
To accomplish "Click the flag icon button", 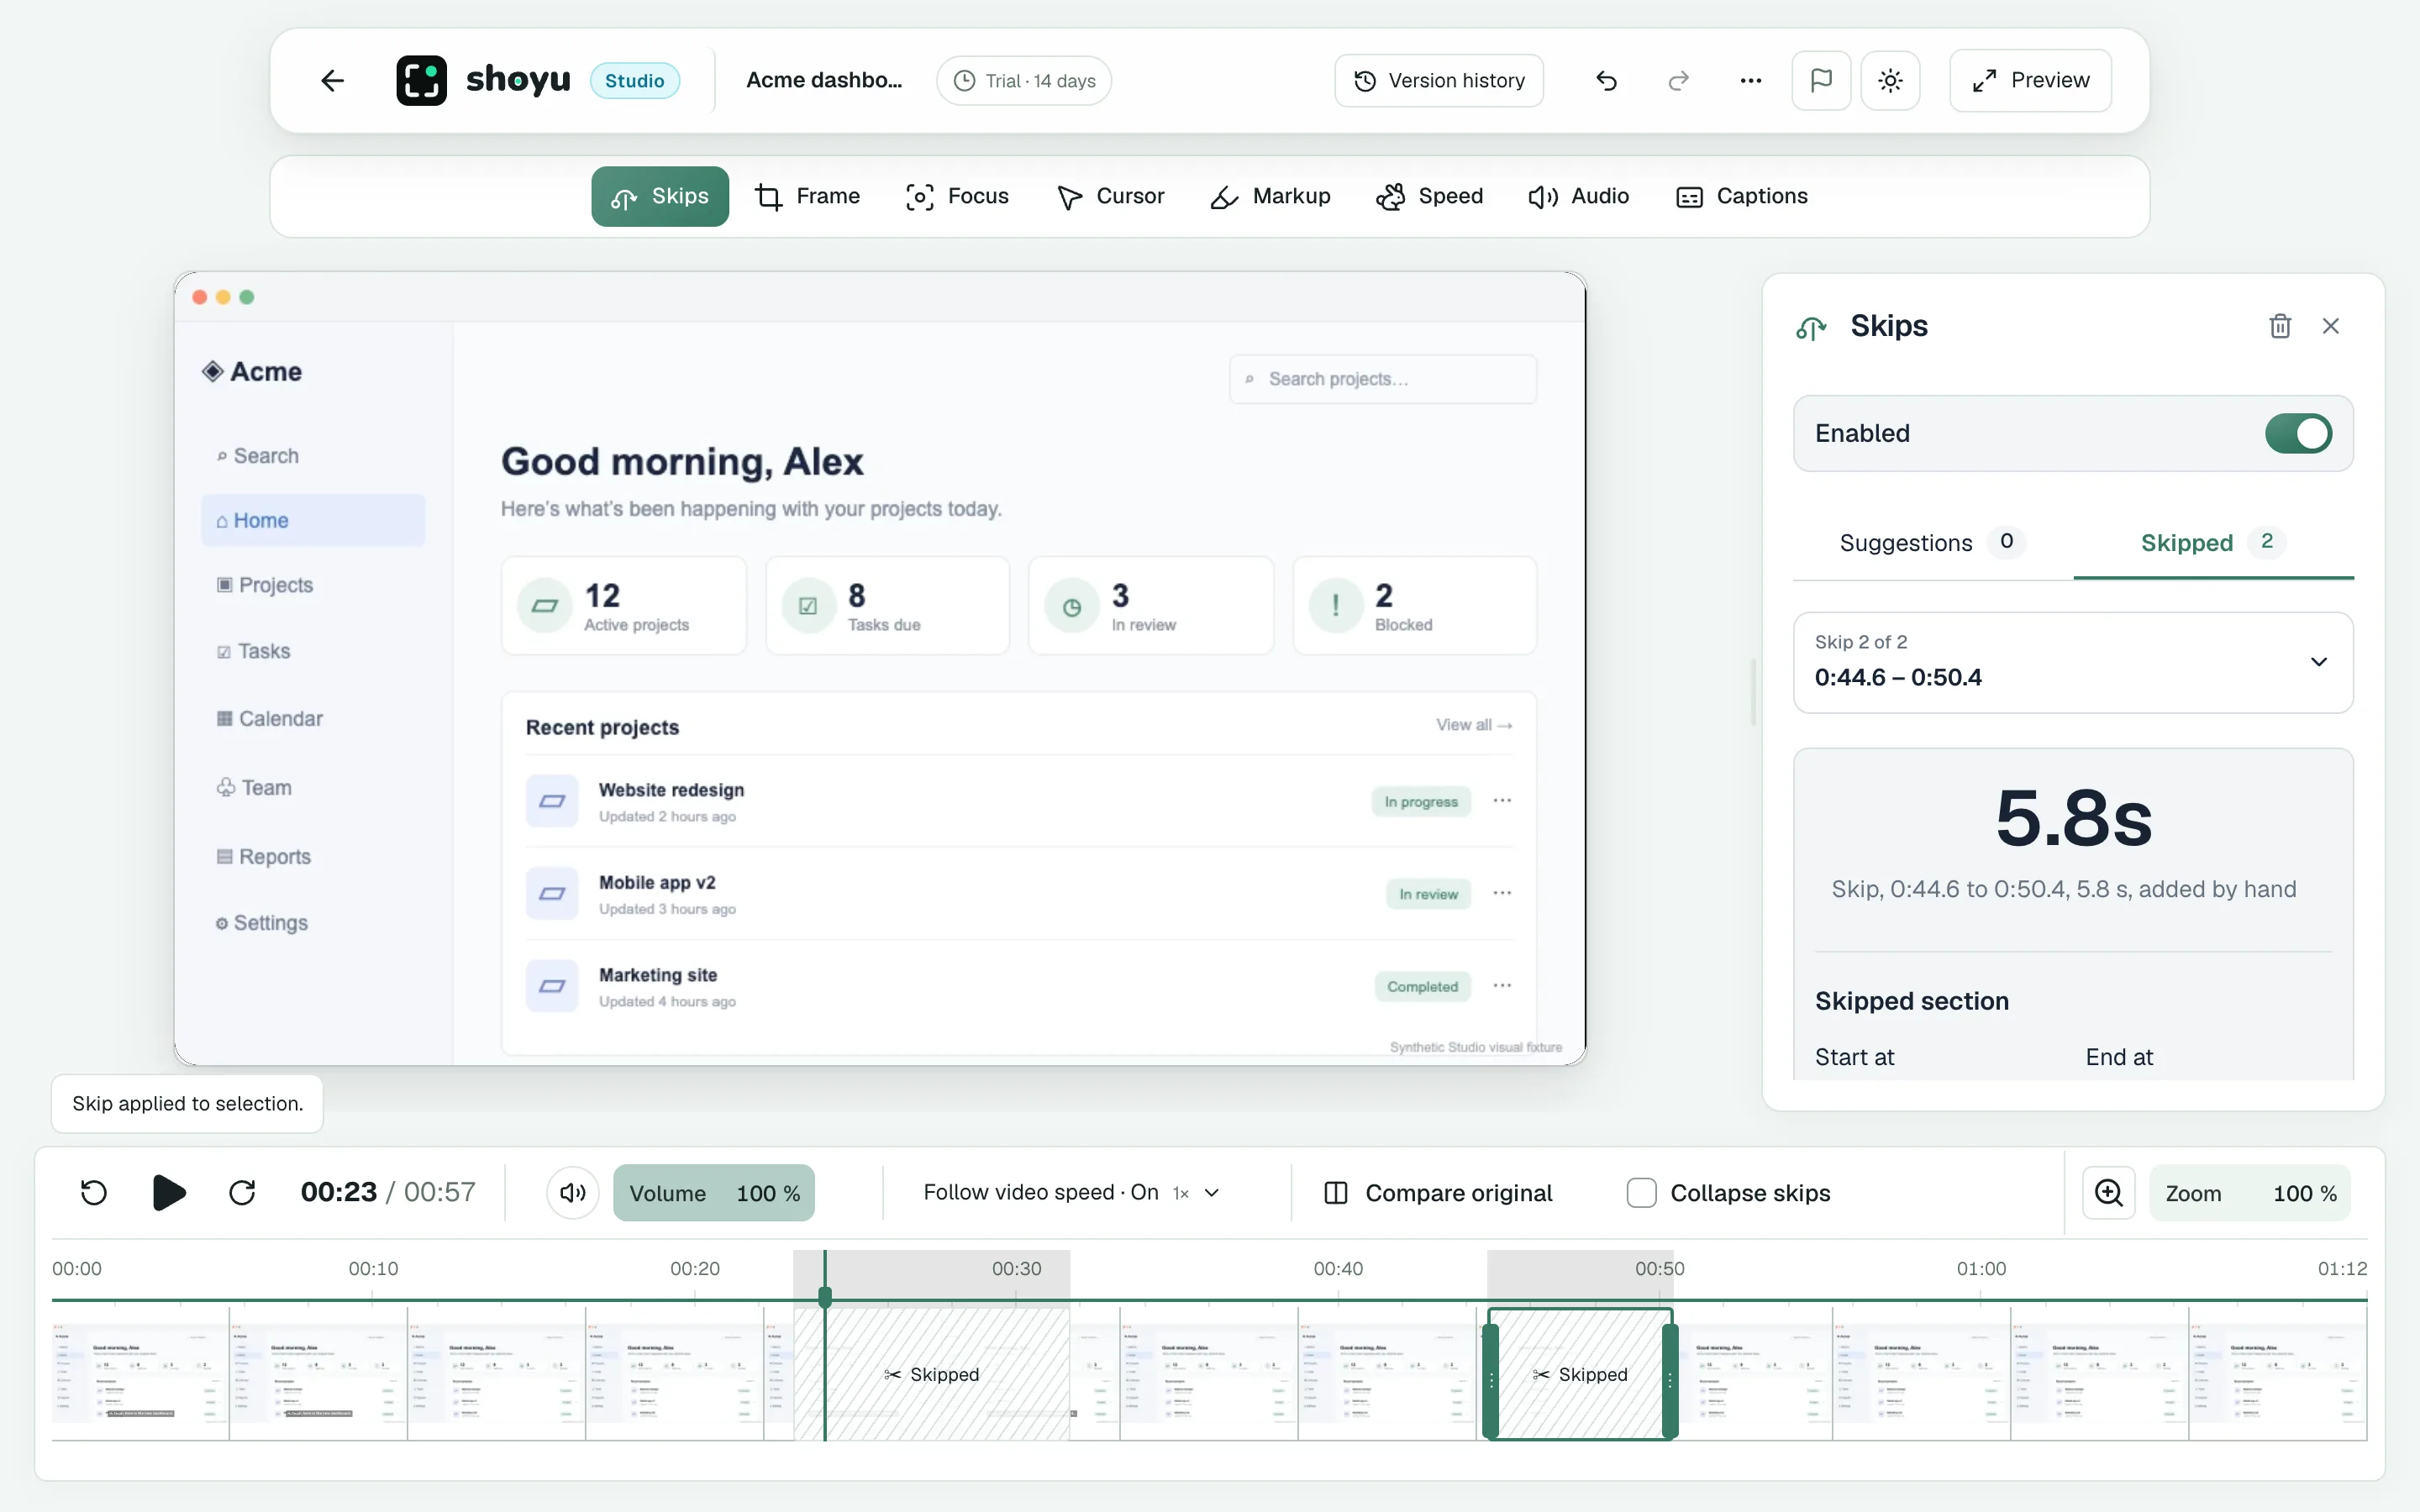I will pos(1821,80).
